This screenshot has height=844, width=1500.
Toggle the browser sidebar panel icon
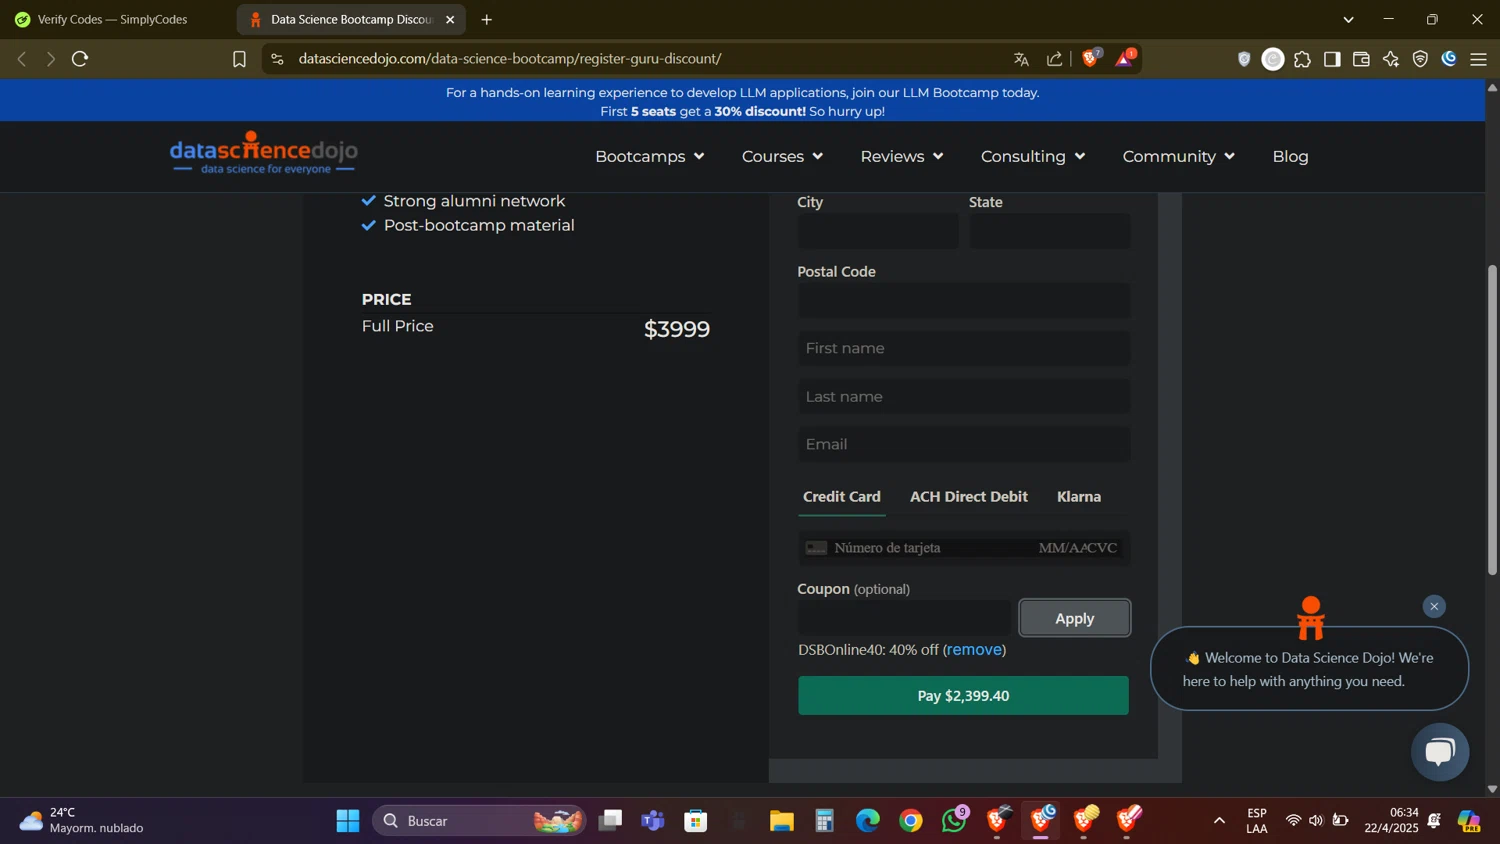tap(1332, 59)
